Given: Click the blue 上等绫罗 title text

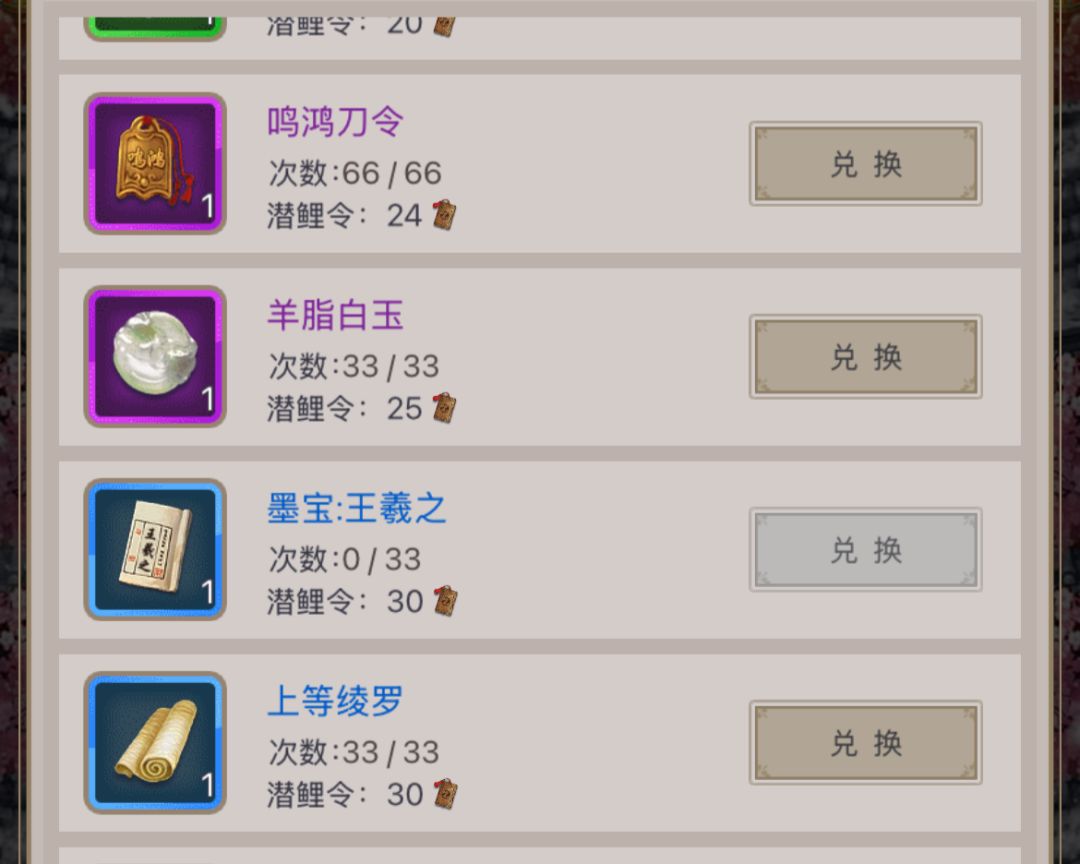Looking at the screenshot, I should (x=335, y=701).
